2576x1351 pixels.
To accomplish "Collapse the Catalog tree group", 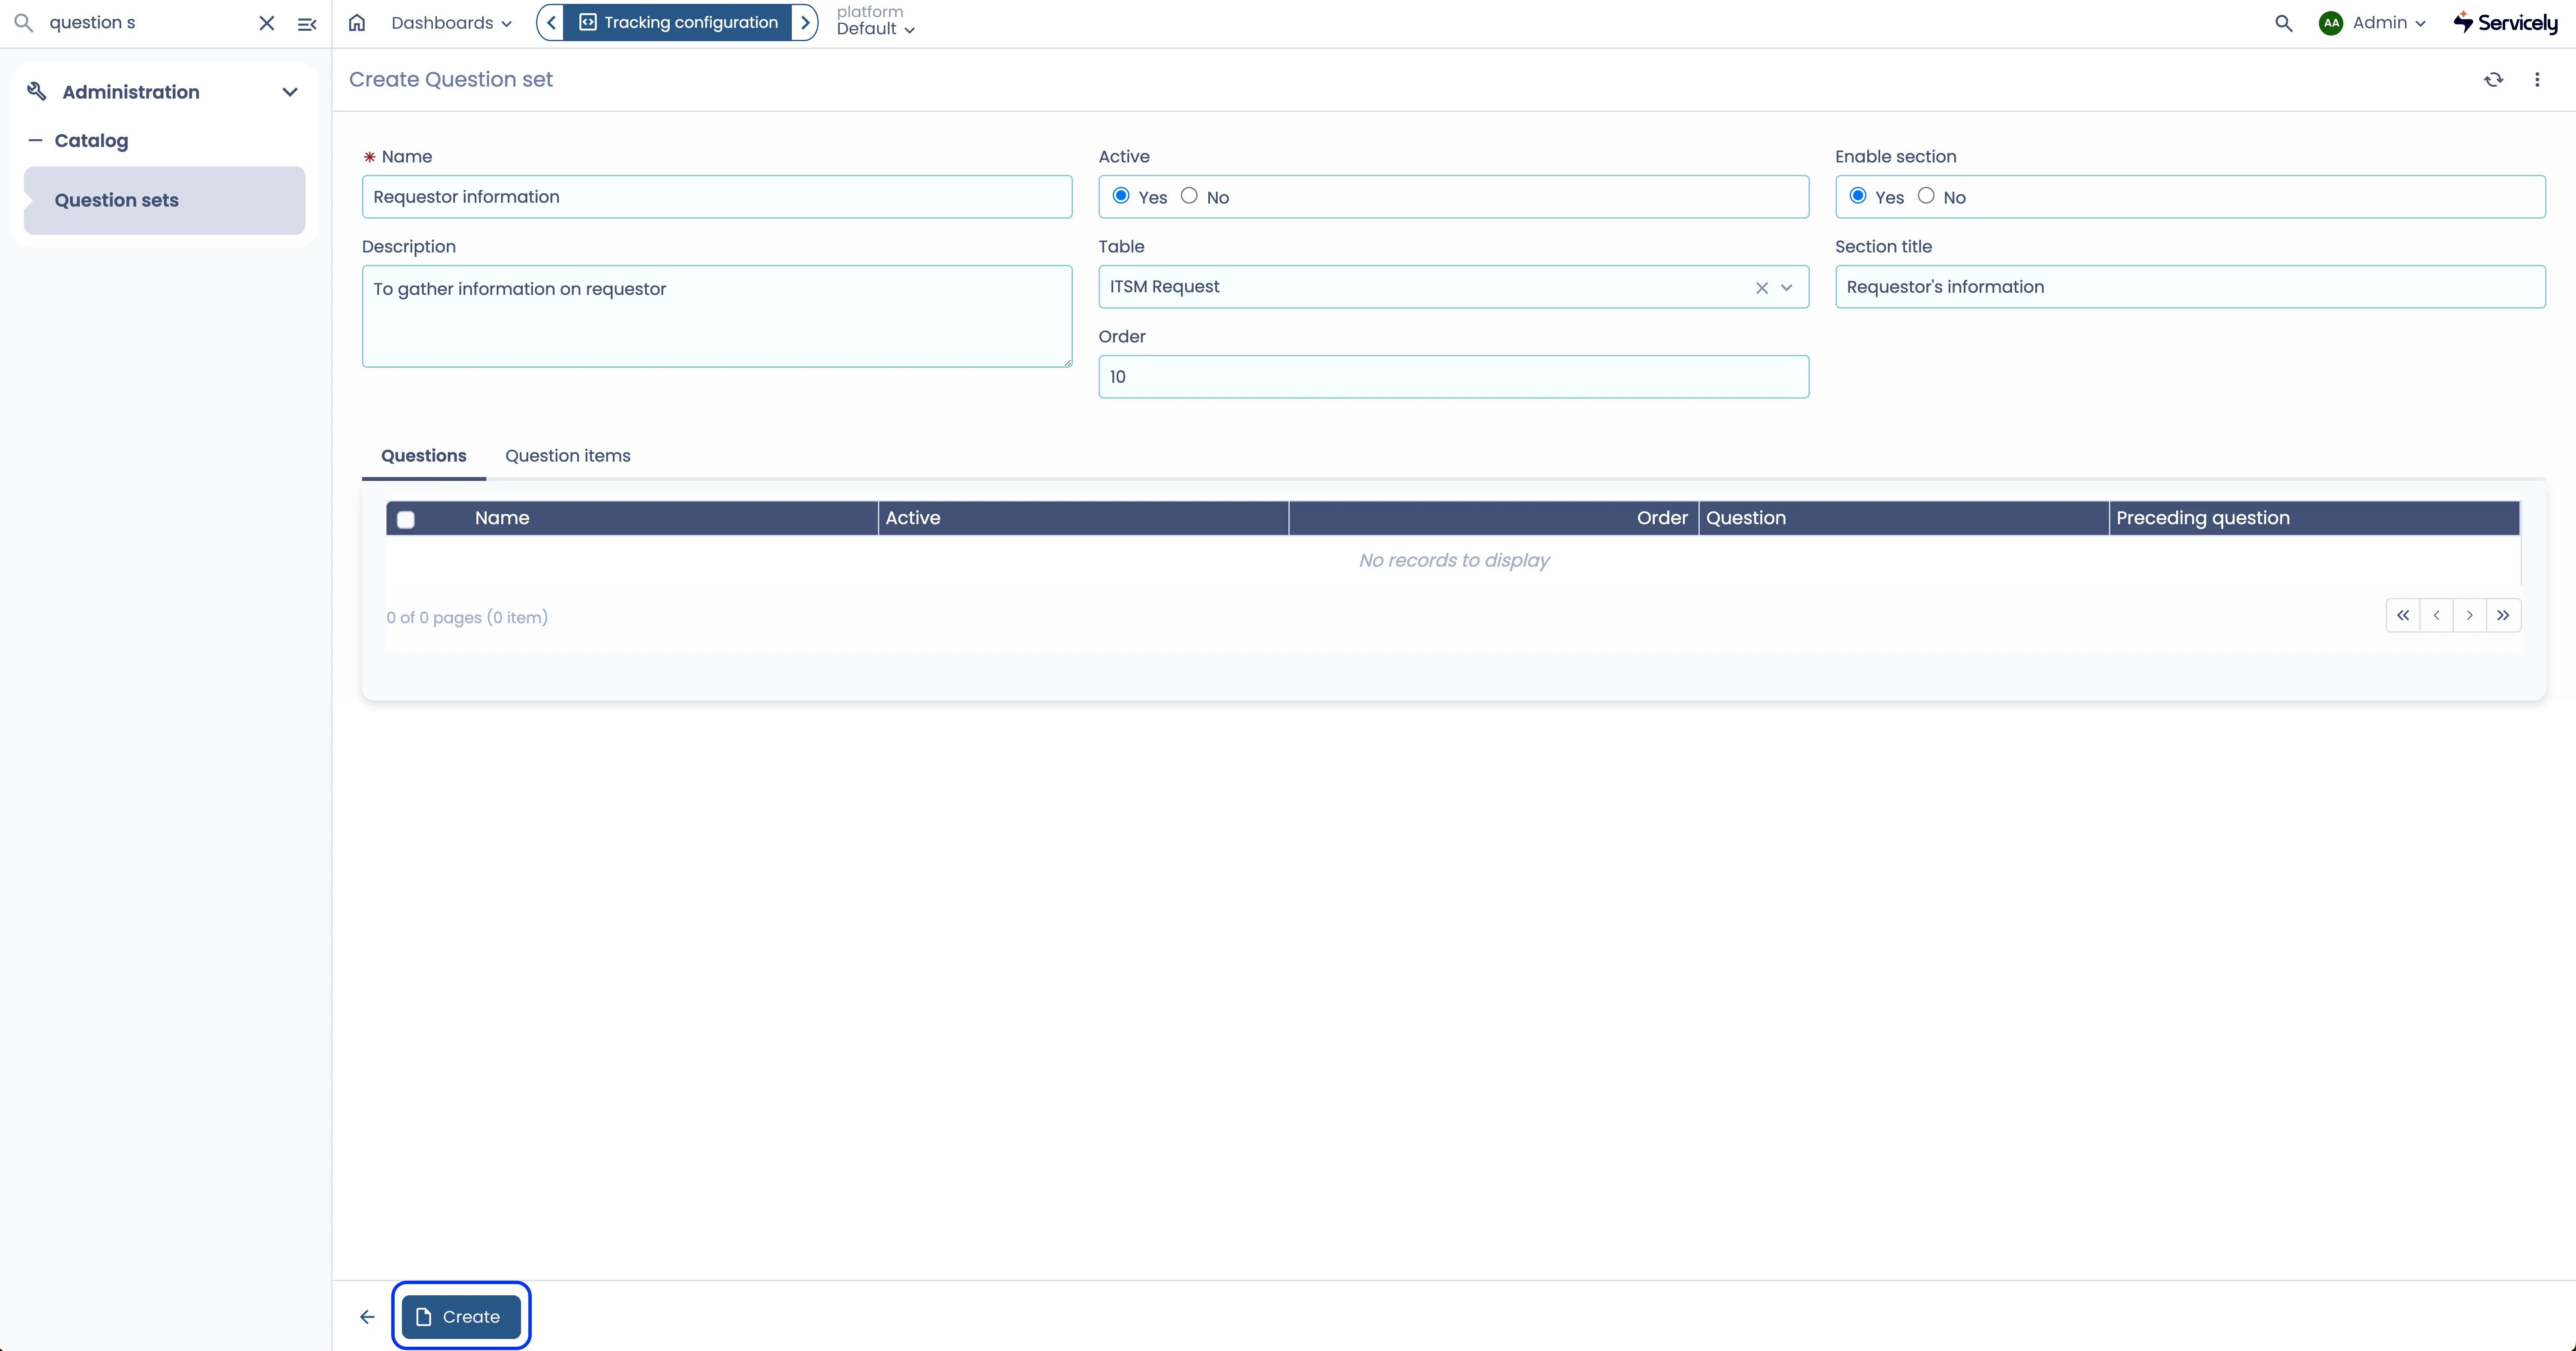I will [36, 141].
